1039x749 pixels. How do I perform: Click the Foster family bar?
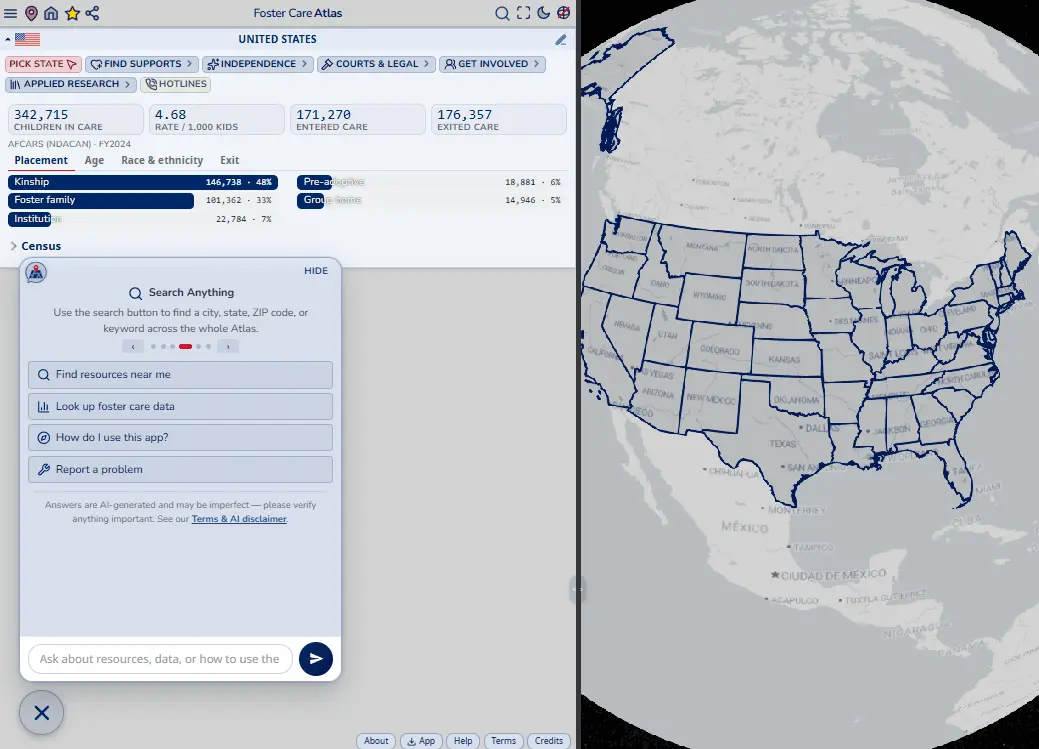(142, 200)
